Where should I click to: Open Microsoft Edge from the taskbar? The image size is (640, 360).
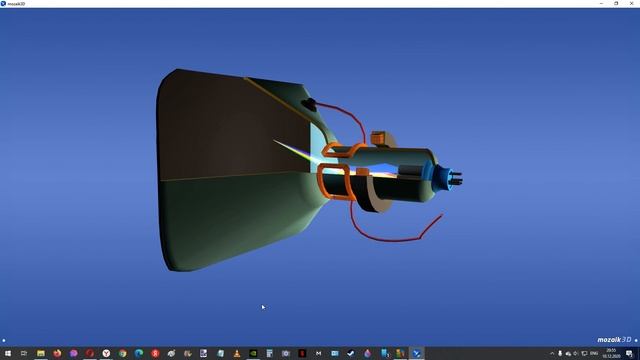[x=139, y=353]
